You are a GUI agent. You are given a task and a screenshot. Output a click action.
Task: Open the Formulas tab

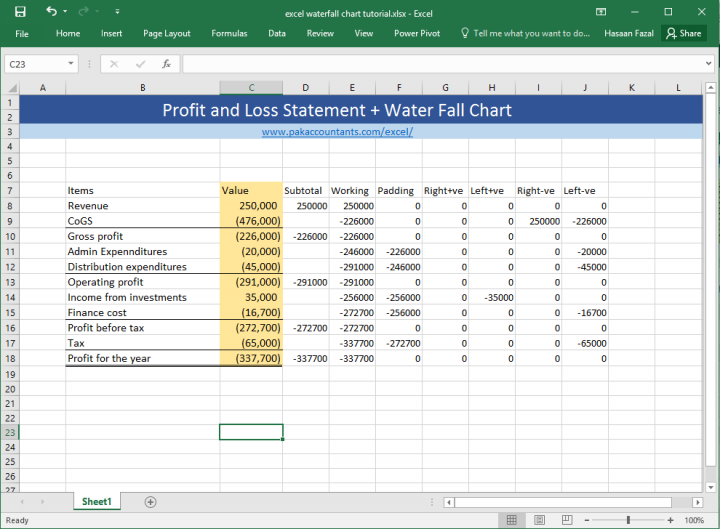pos(229,34)
